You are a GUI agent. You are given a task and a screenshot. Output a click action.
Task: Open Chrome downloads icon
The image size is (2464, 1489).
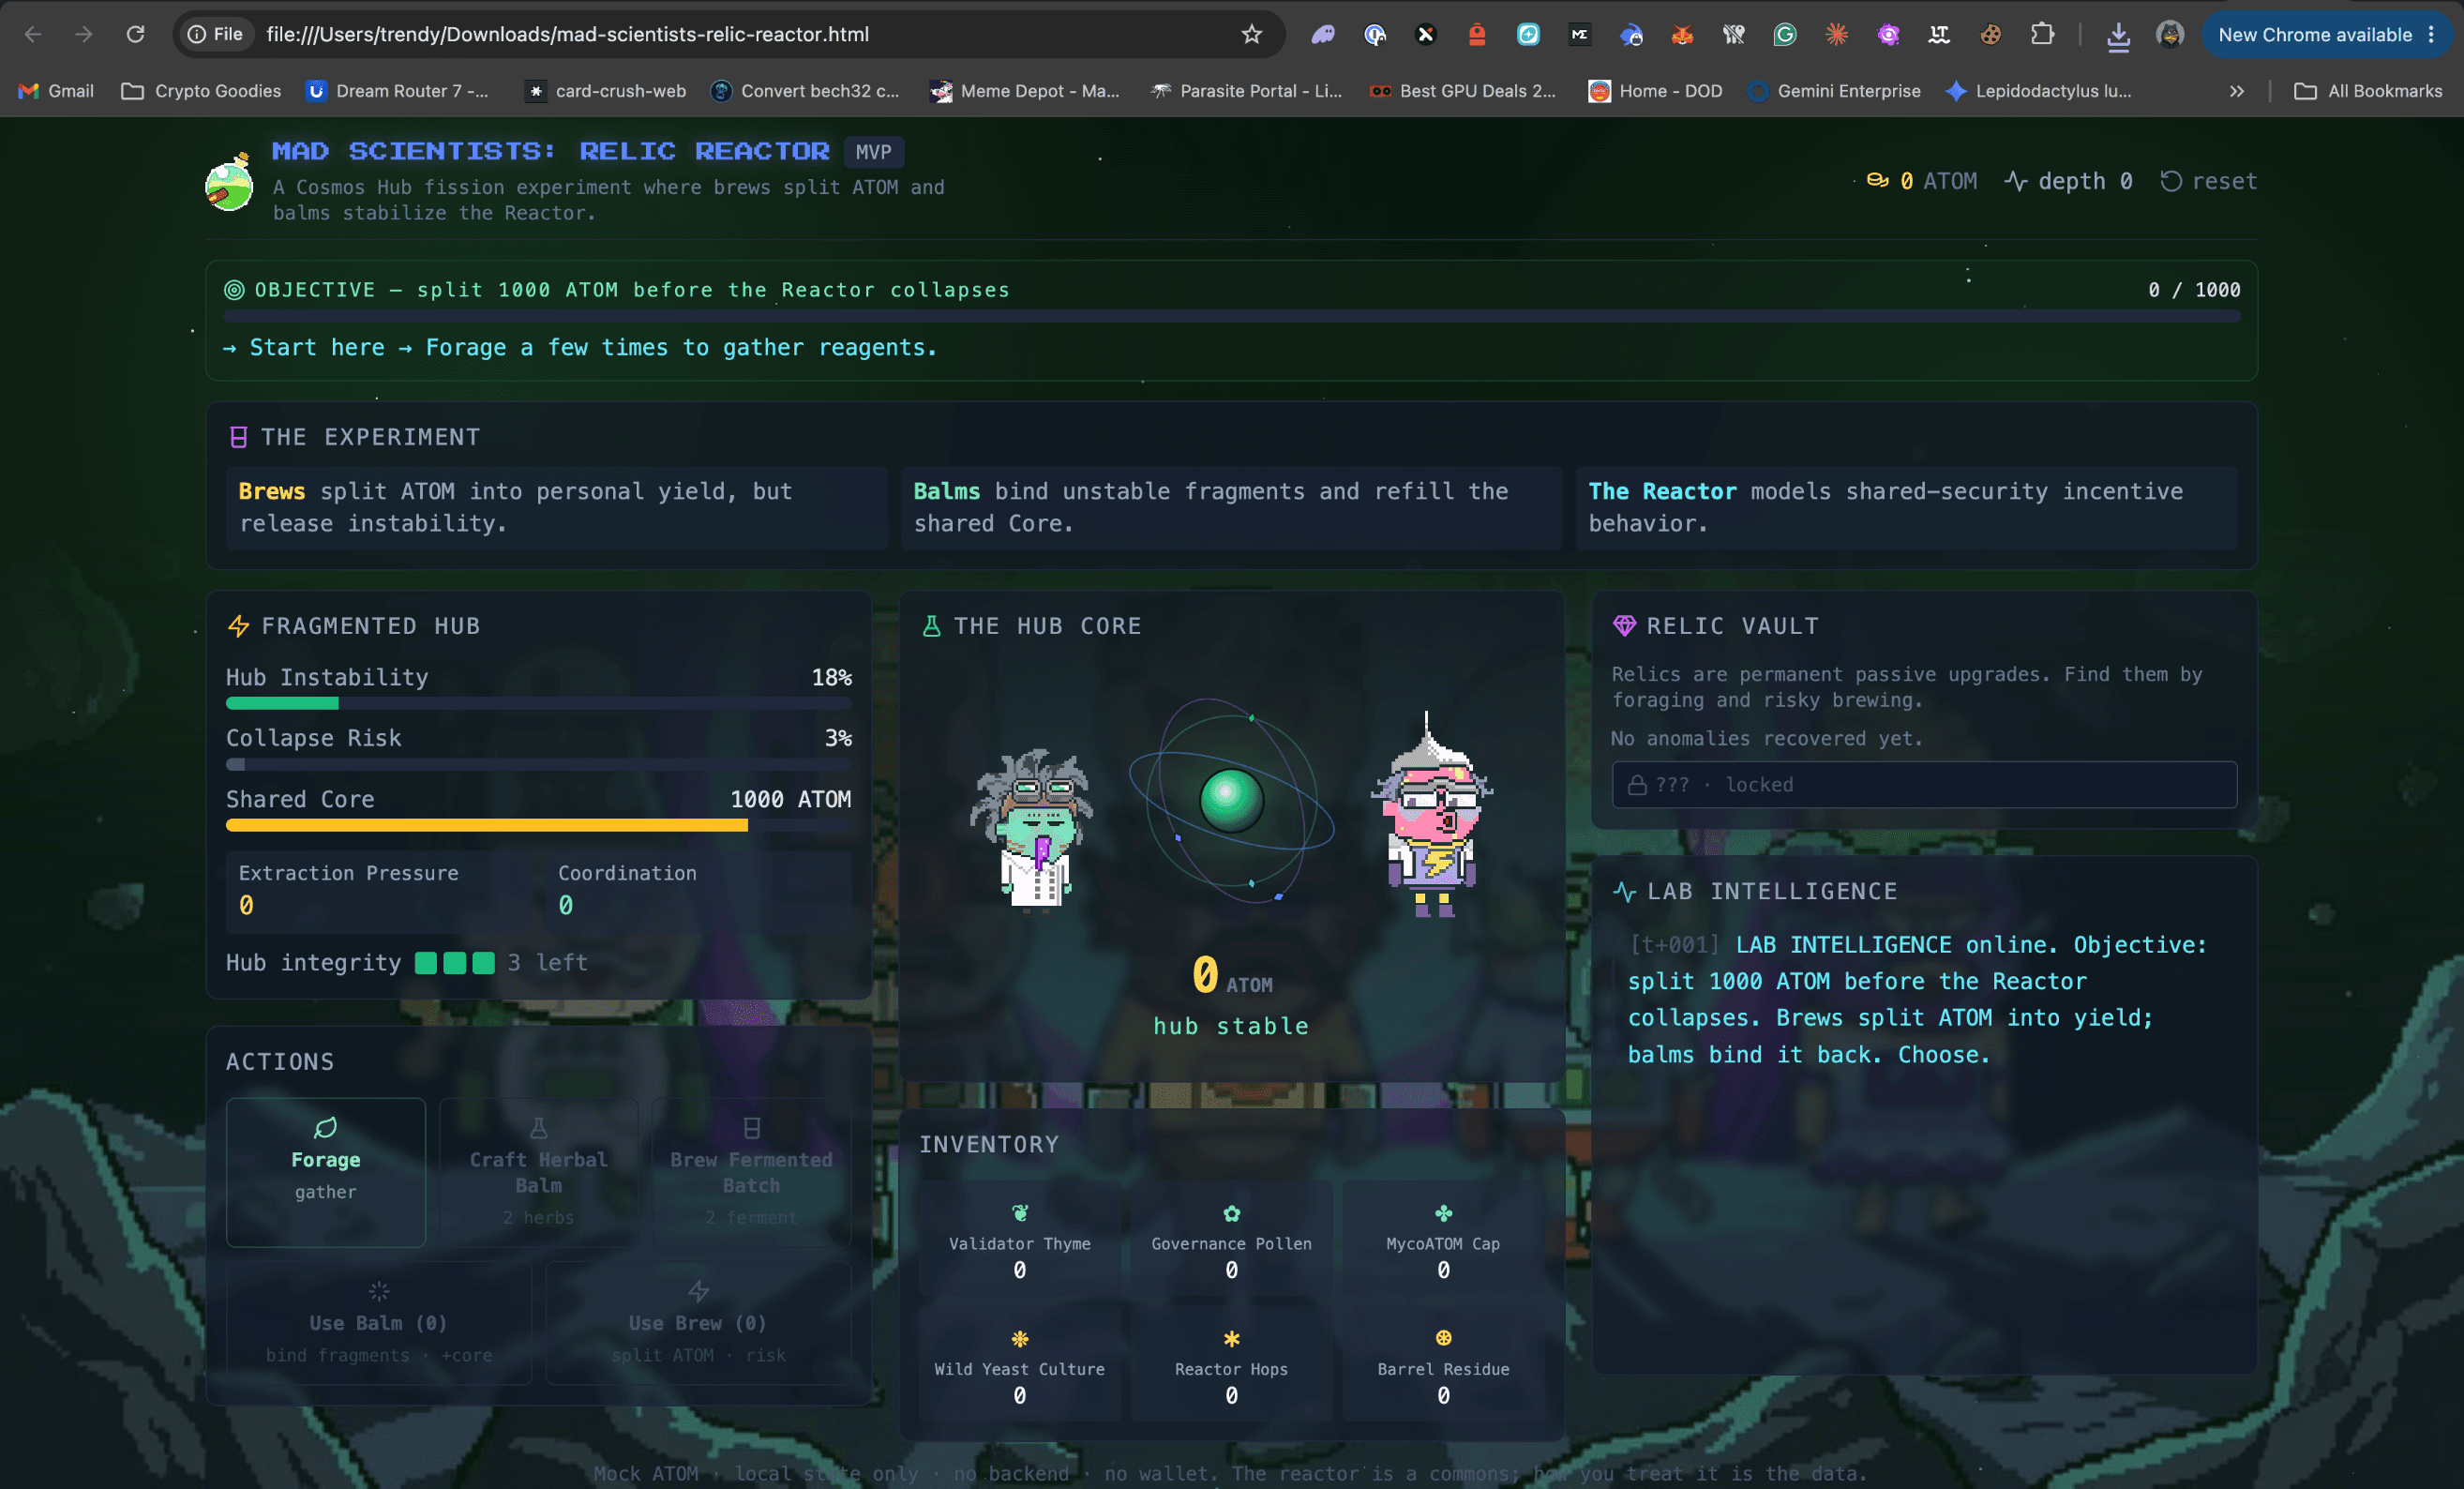[2117, 36]
